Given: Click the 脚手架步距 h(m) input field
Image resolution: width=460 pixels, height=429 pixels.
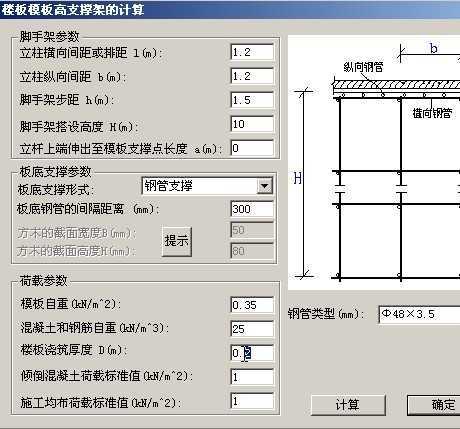Looking at the screenshot, I should 252,100.
